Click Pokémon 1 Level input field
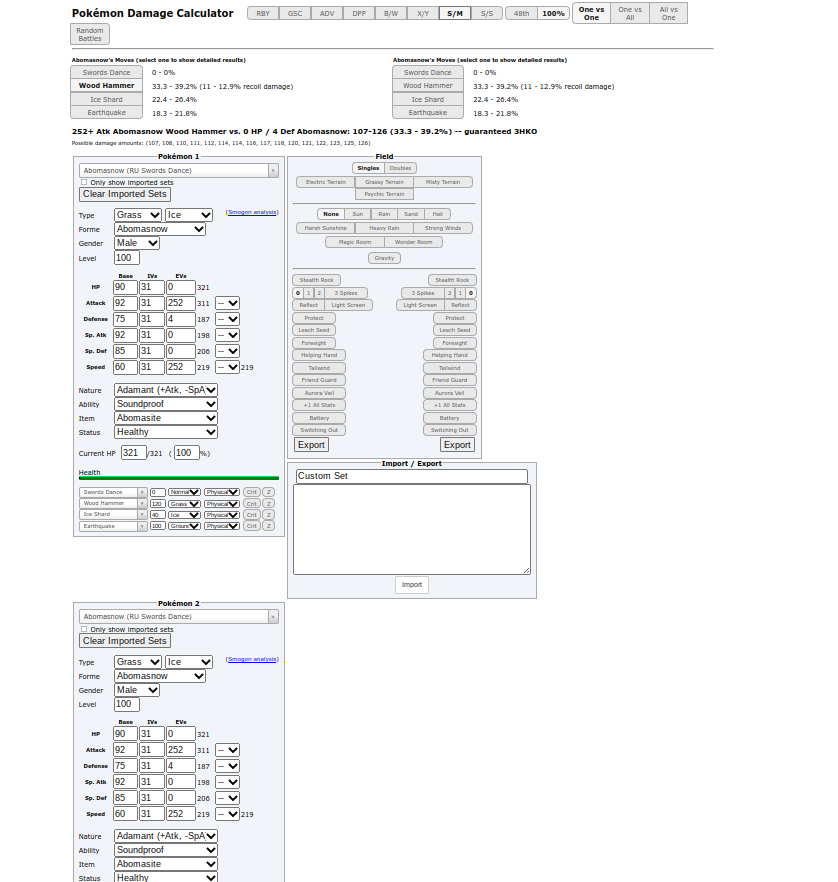Viewport: 838px width, 882px height. coord(127,258)
